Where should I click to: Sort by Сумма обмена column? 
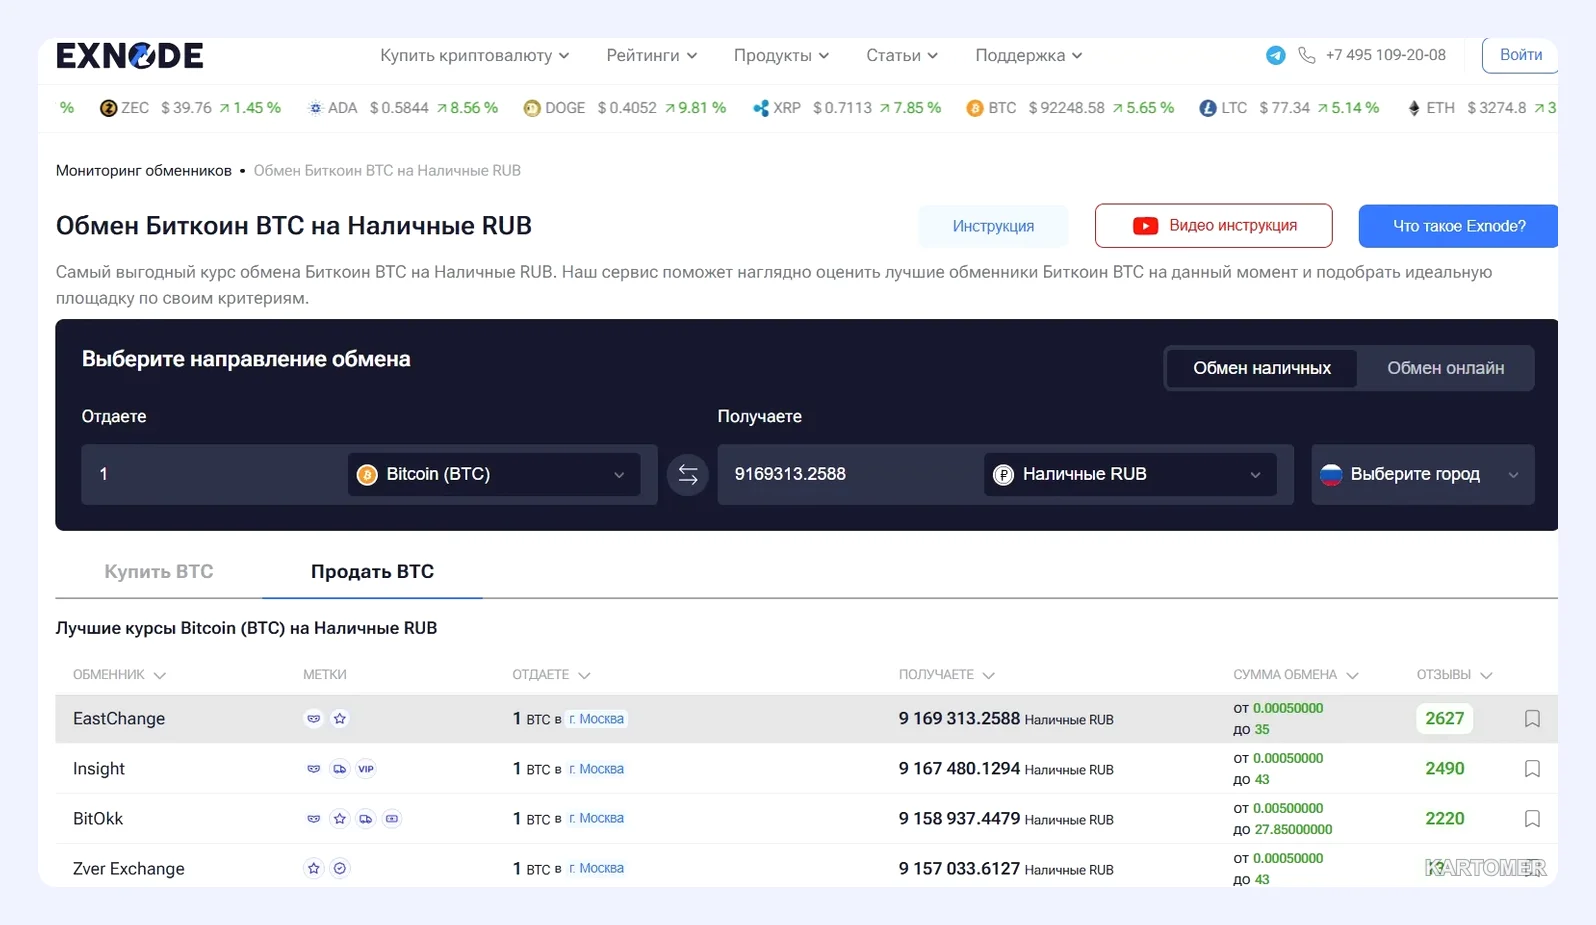(1296, 675)
